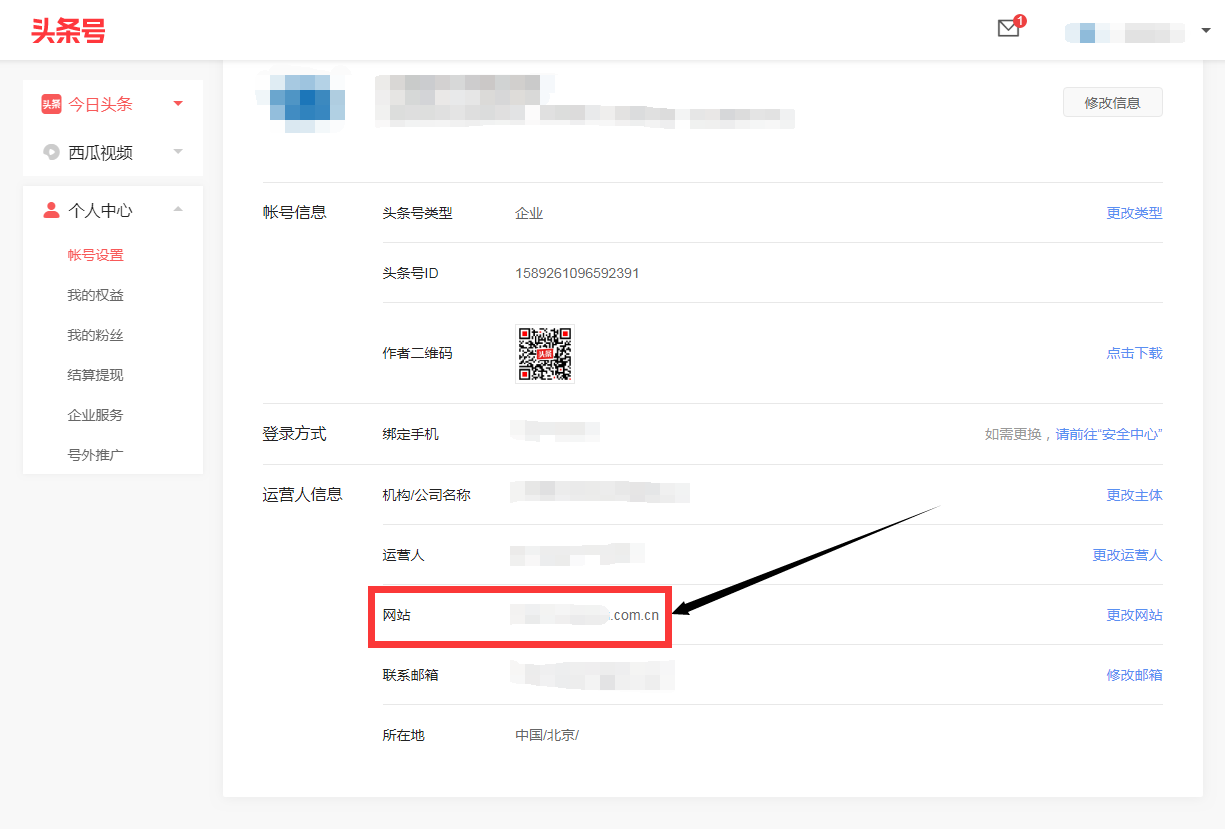Expand the 西瓜视频 menu arrow
The image size is (1225, 829).
178,152
